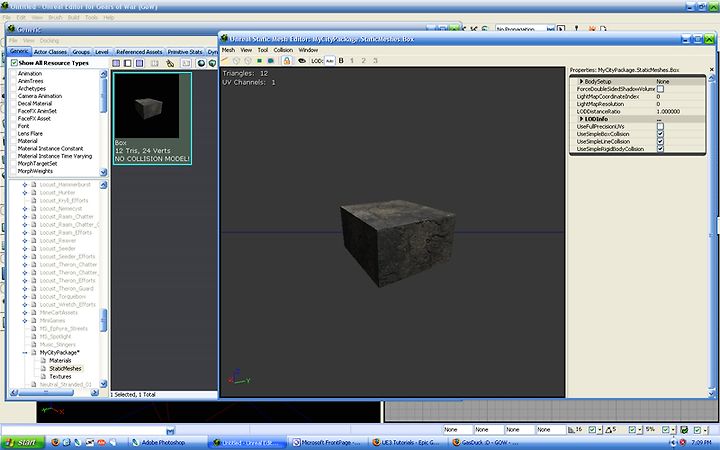Screen dimensions: 720x450
Task: Toggle the Font resource type checkbox
Action: pyautogui.click(x=13, y=126)
